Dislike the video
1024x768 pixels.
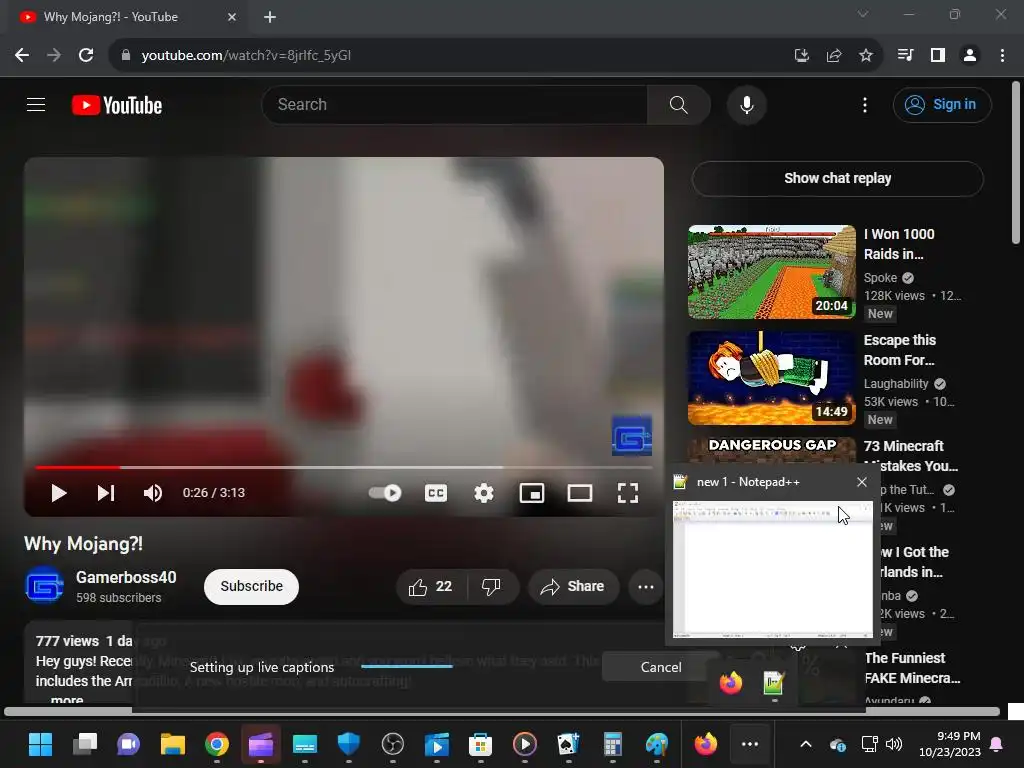coord(492,586)
